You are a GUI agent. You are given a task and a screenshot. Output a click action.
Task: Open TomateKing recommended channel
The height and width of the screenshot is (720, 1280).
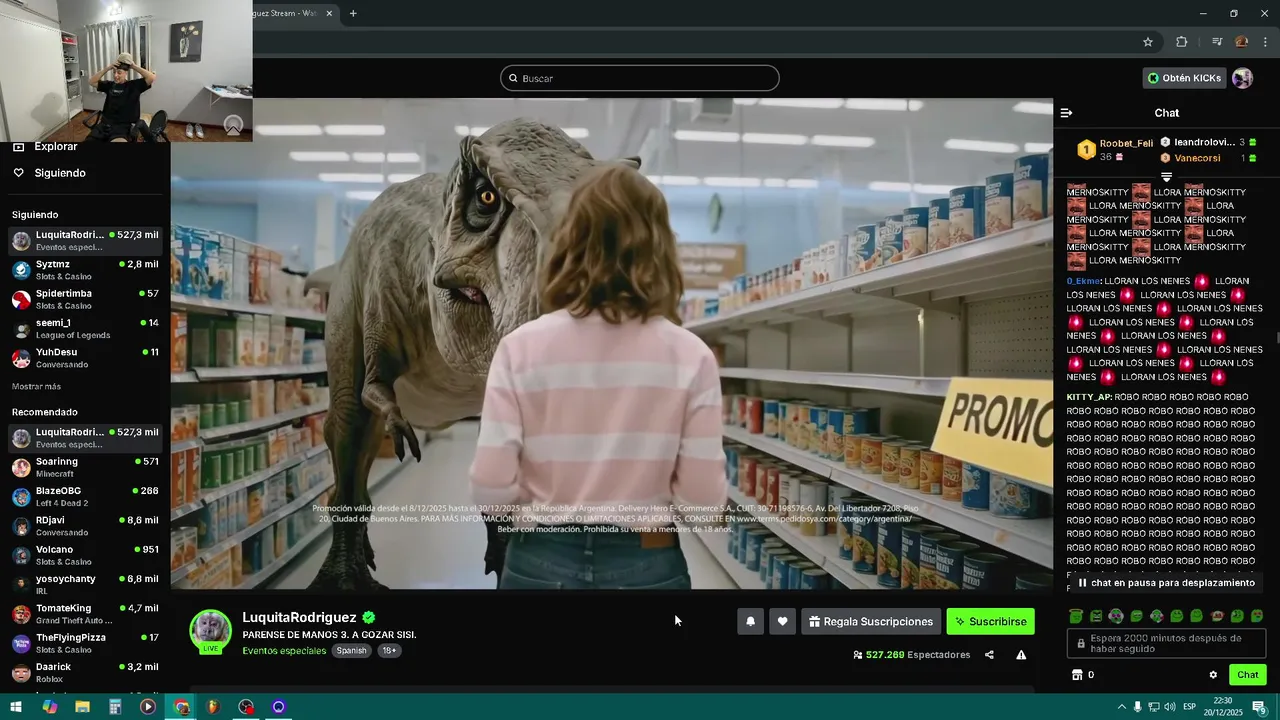click(x=85, y=614)
